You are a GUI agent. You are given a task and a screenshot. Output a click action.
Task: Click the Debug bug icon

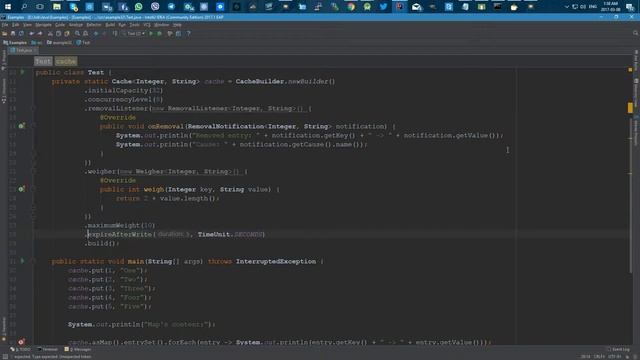click(160, 33)
